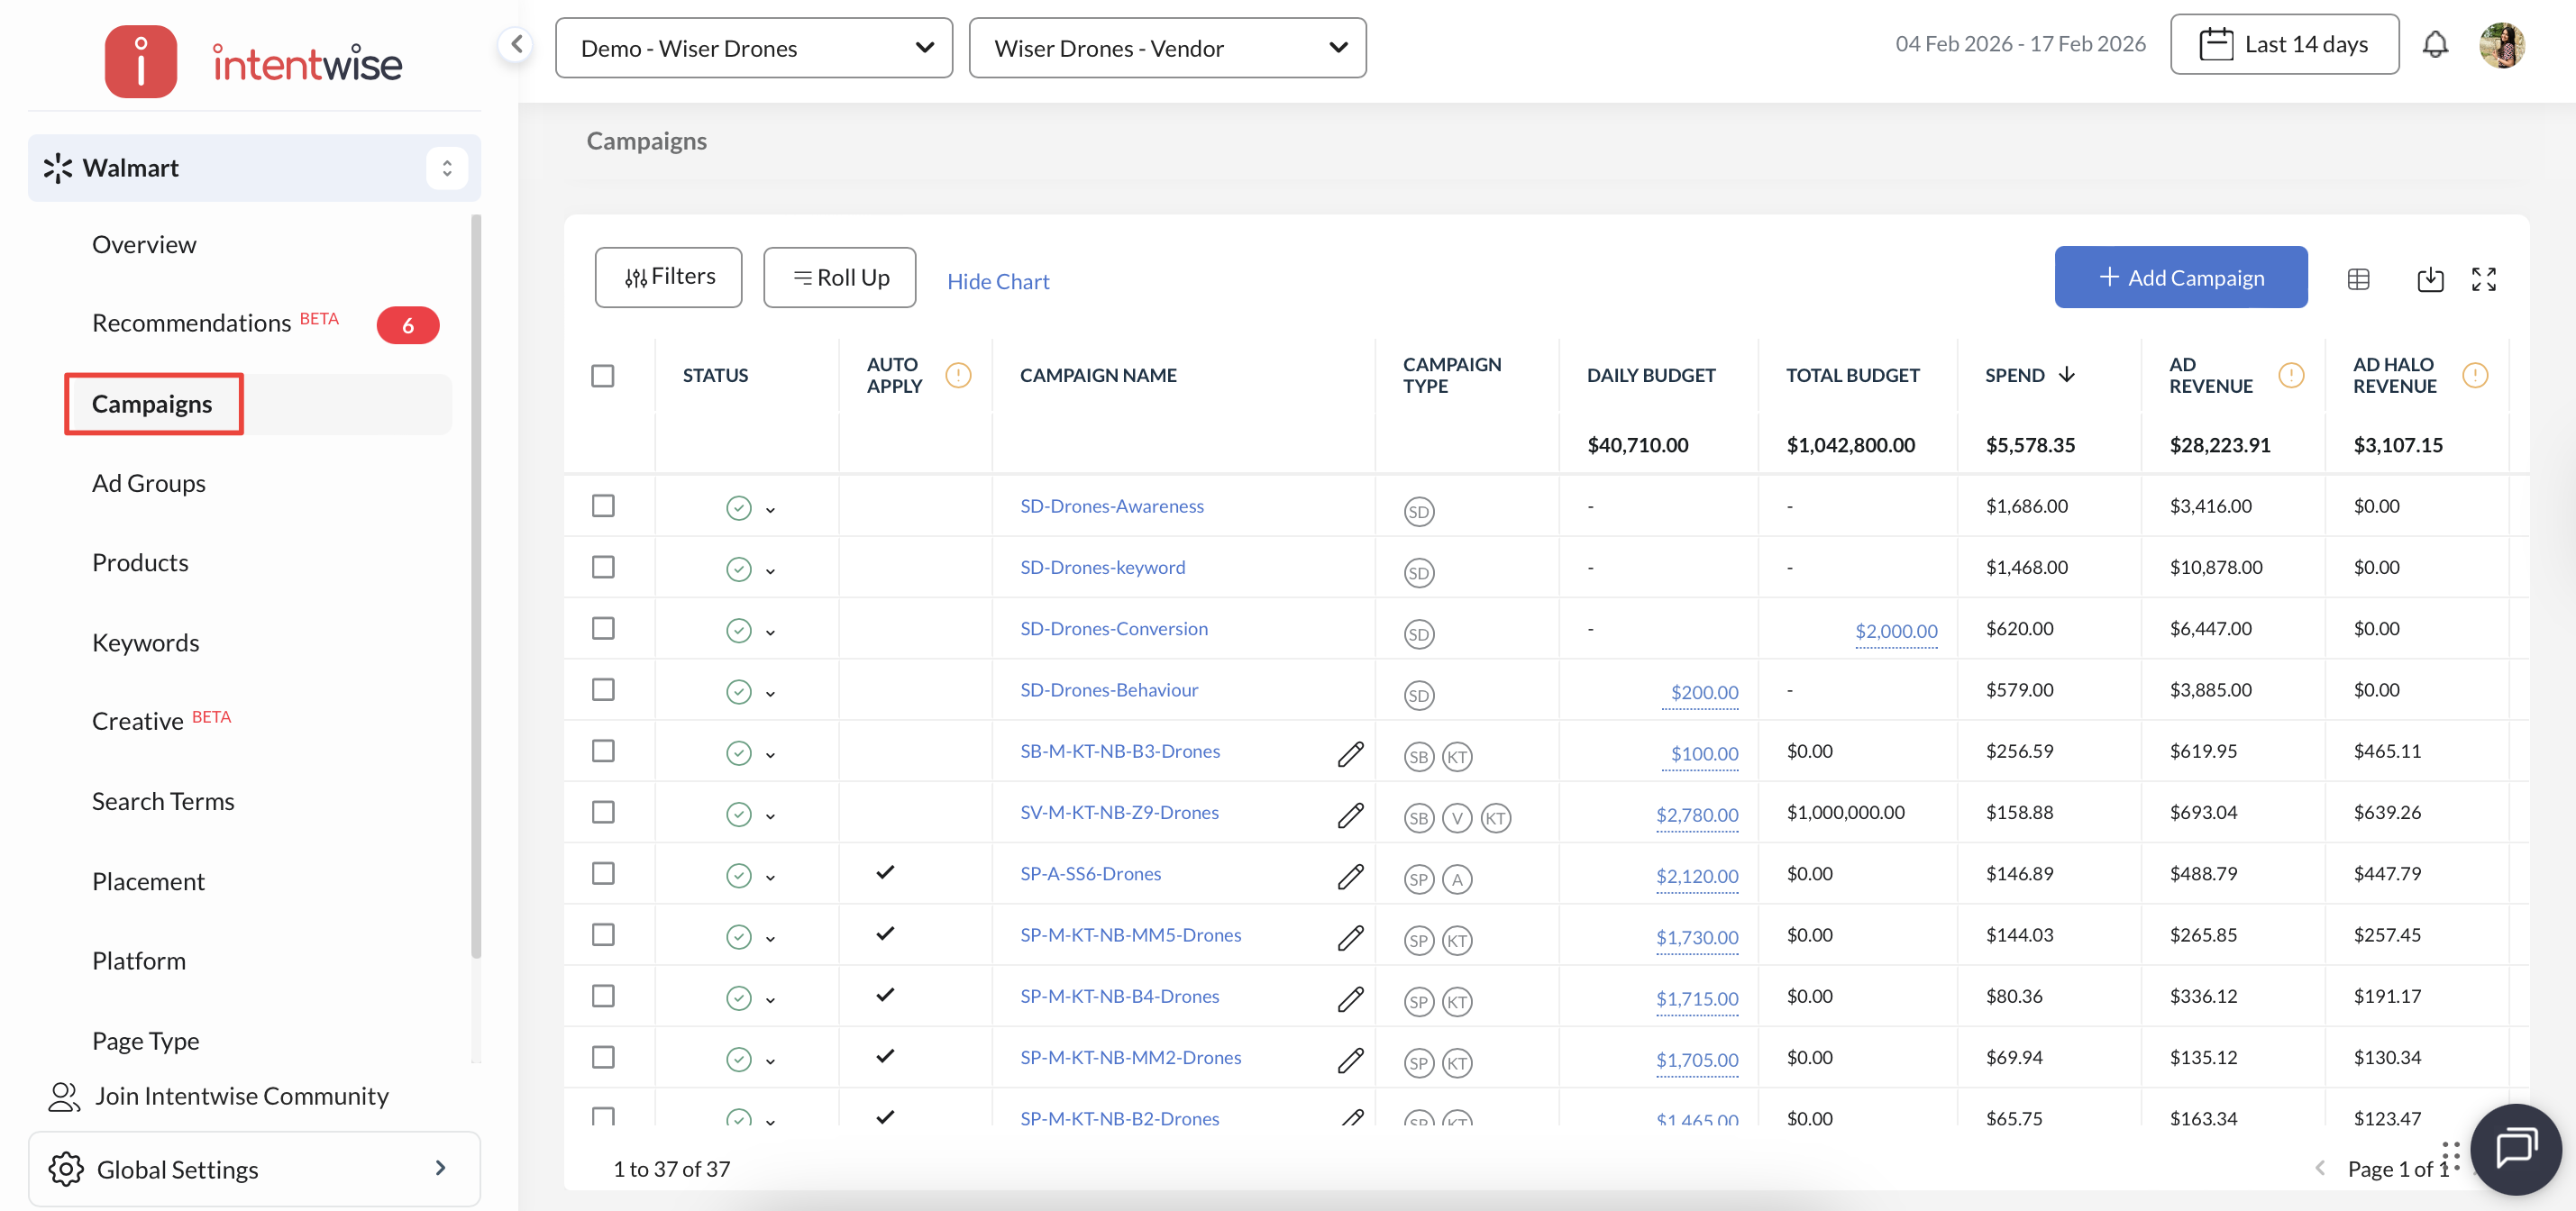Viewport: 2576px width, 1211px height.
Task: Check the SD-Drones-Awareness row checkbox
Action: pos(603,506)
